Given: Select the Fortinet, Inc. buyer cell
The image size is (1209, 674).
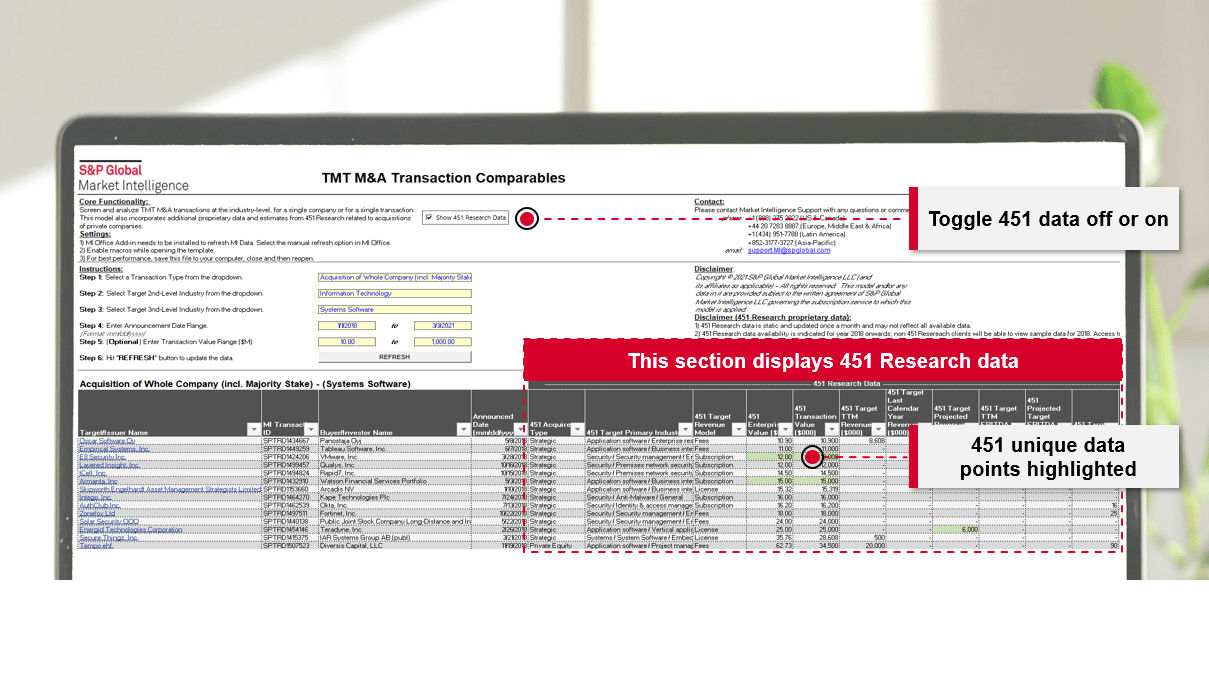Looking at the screenshot, I should click(x=395, y=513).
